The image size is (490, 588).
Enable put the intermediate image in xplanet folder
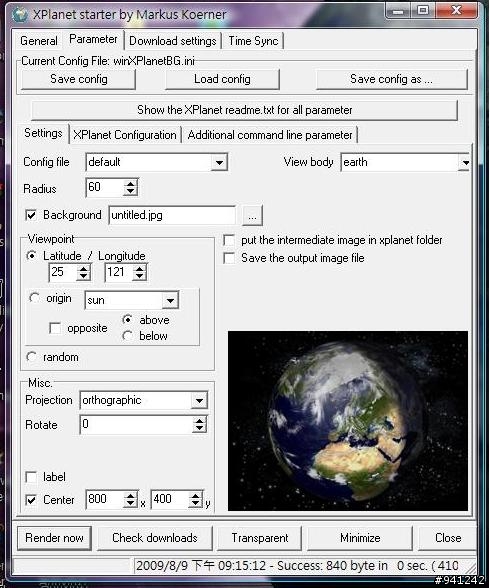tap(229, 240)
